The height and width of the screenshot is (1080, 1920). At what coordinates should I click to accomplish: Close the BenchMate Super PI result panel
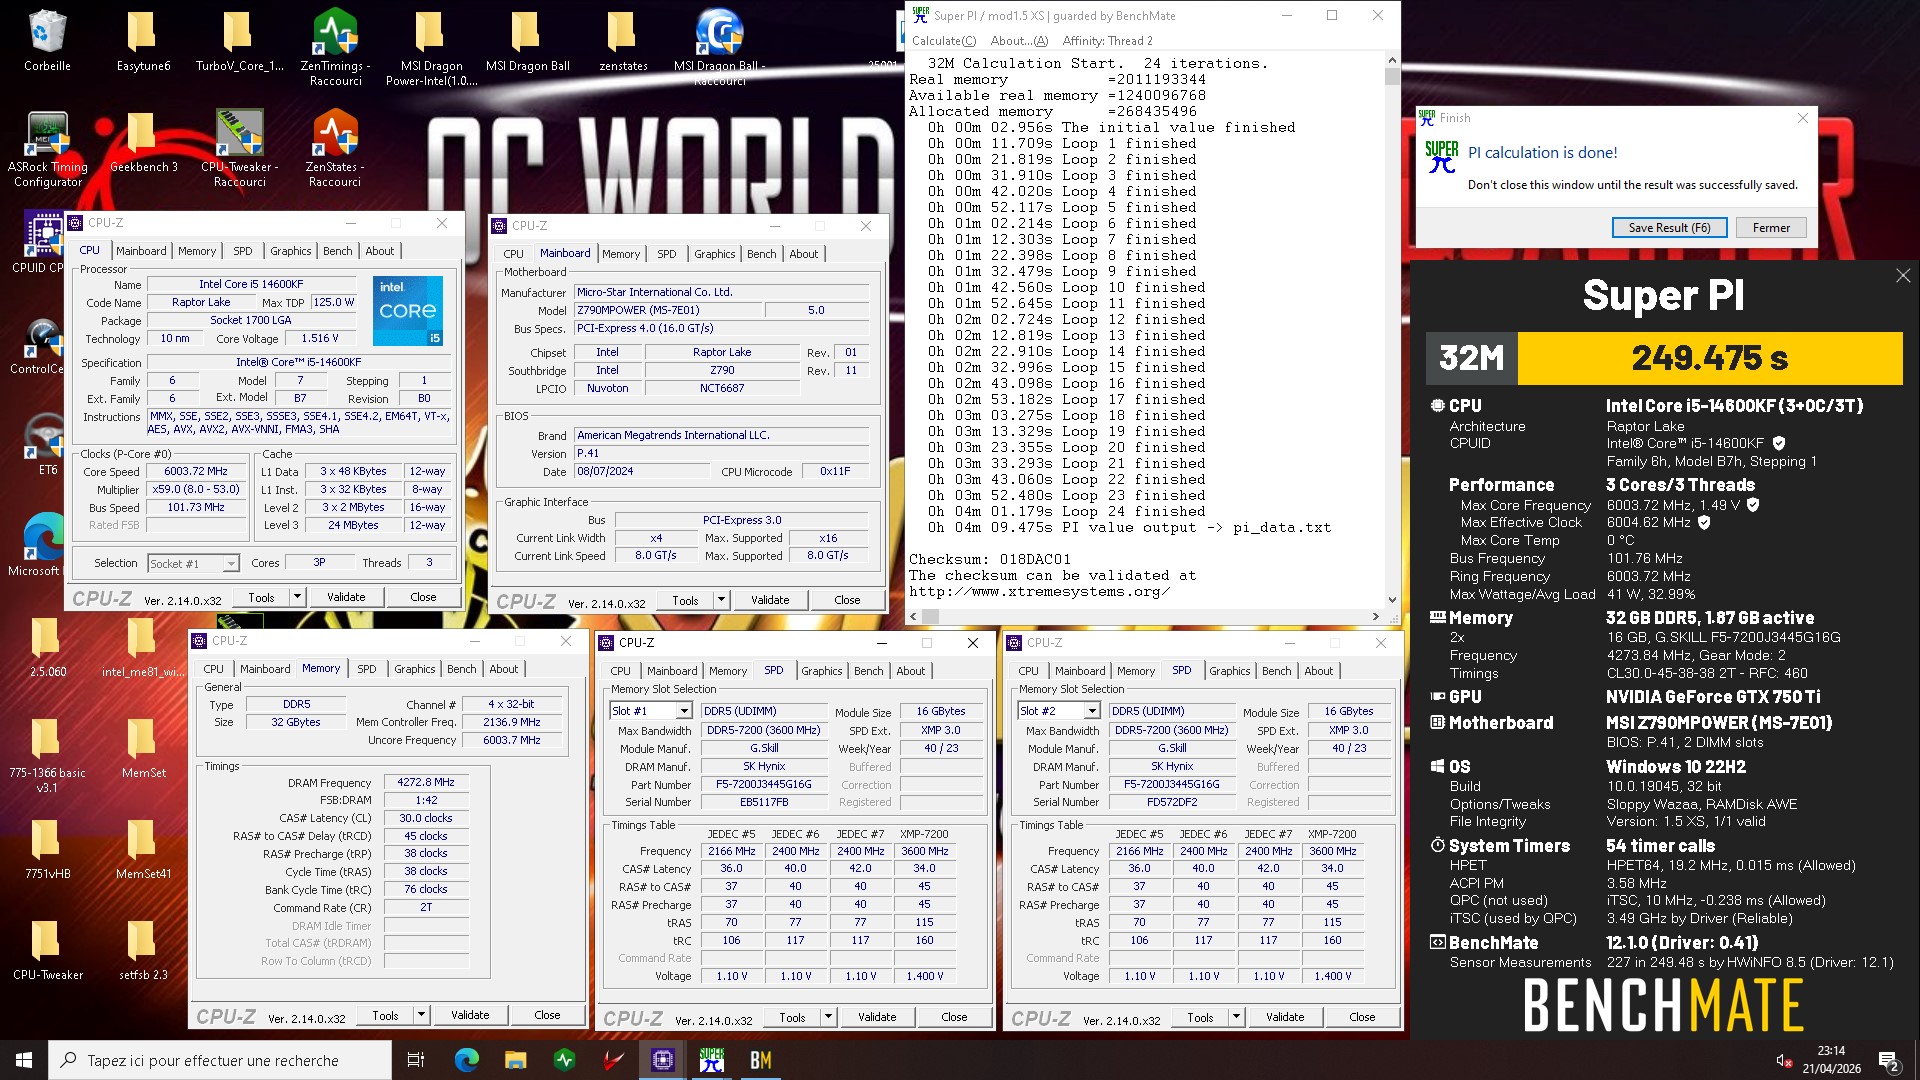[x=1902, y=276]
